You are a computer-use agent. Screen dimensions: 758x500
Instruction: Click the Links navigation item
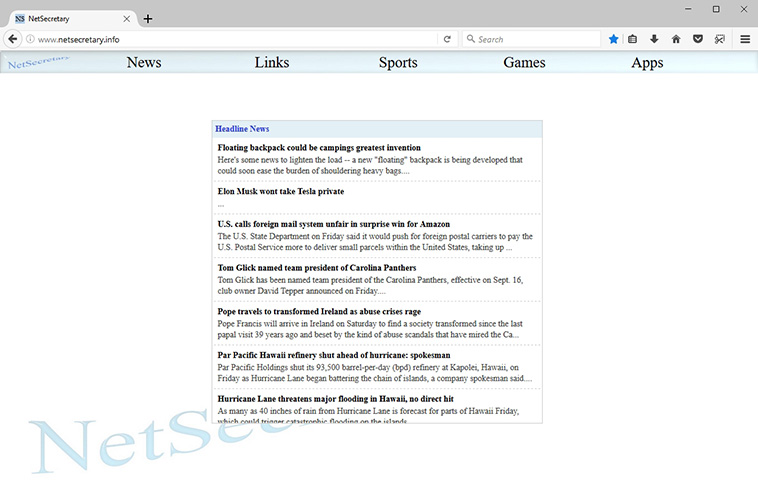[271, 62]
